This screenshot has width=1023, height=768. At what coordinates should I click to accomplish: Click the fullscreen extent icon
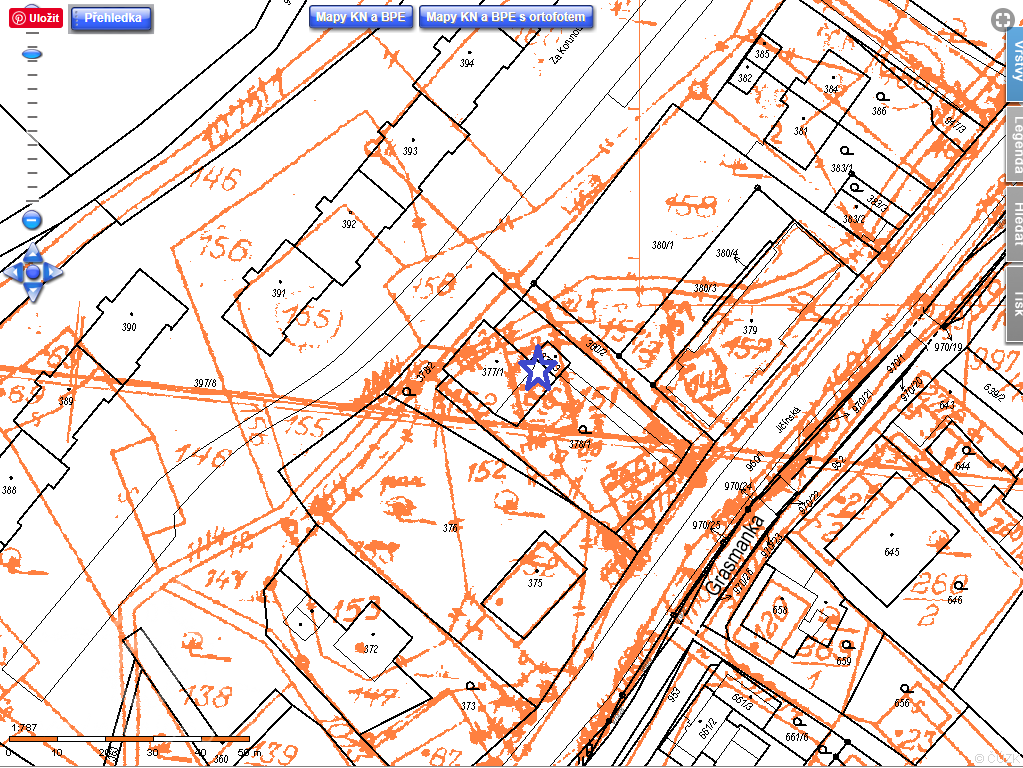pyautogui.click(x=1001, y=19)
